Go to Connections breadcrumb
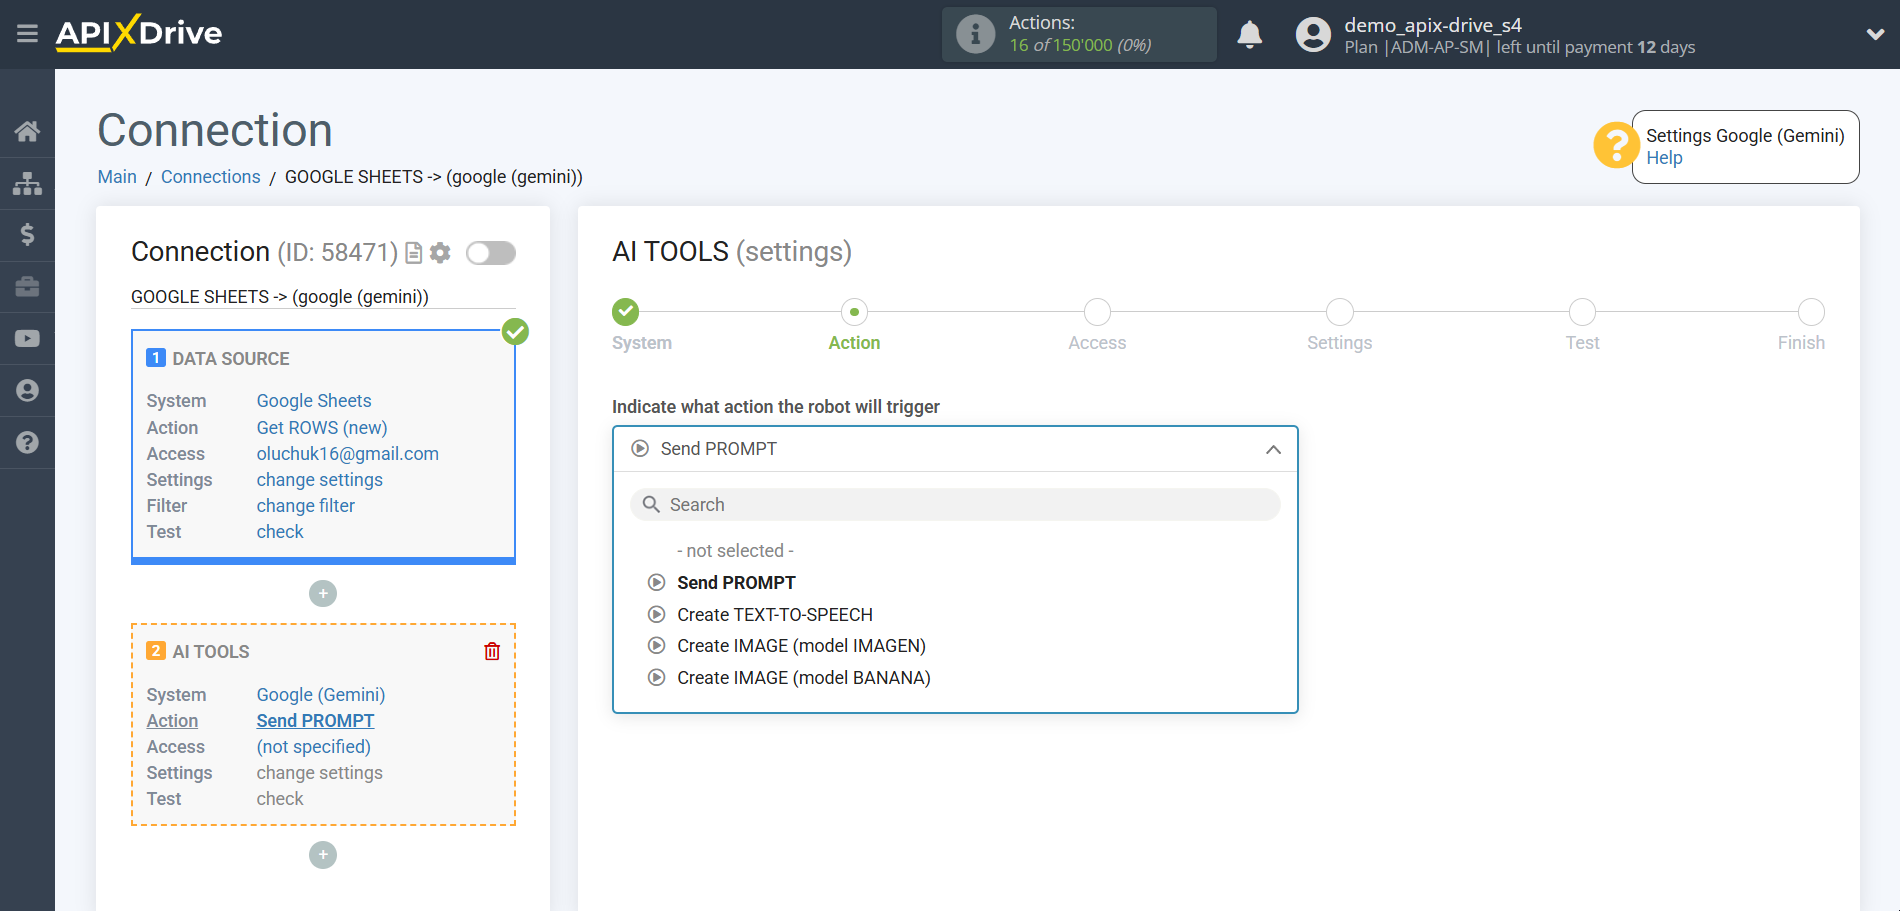The width and height of the screenshot is (1900, 911). point(210,177)
